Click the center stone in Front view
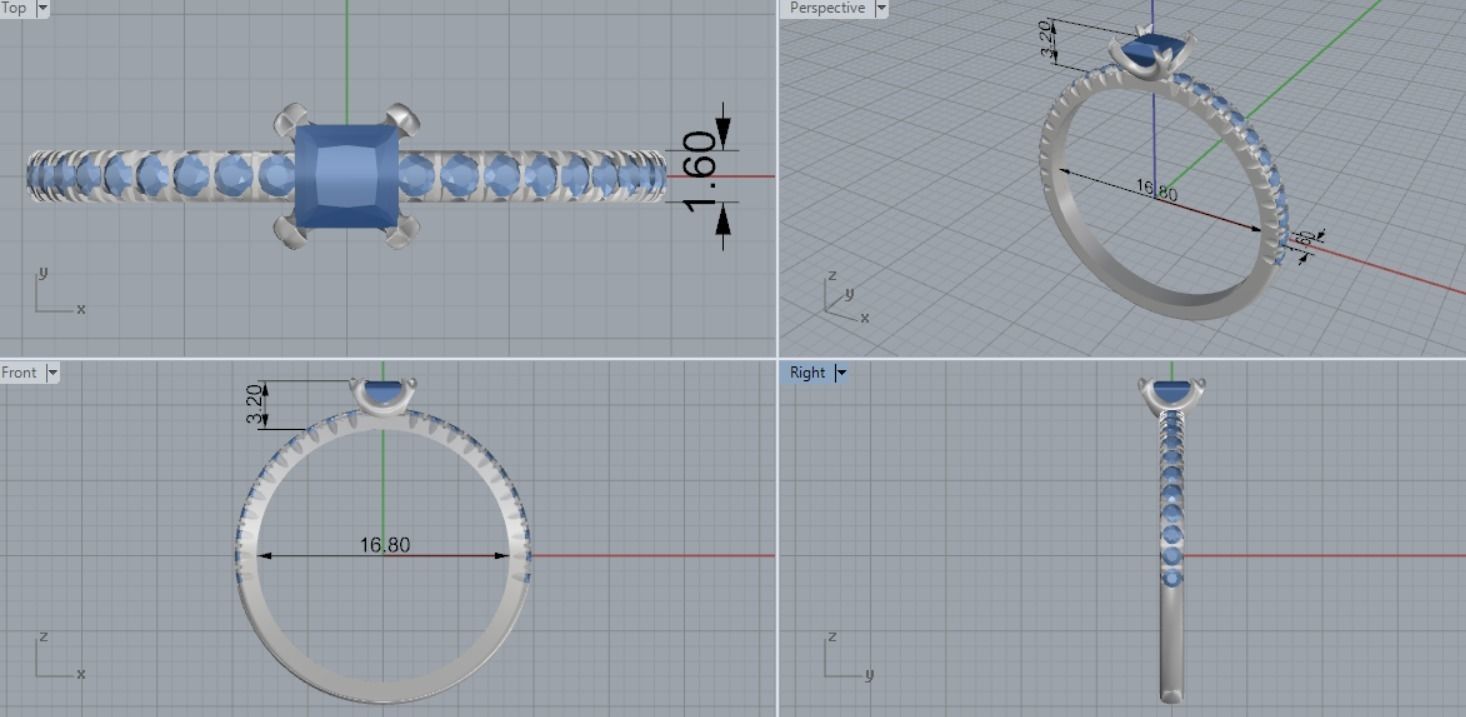This screenshot has height=717, width=1466. click(x=384, y=391)
